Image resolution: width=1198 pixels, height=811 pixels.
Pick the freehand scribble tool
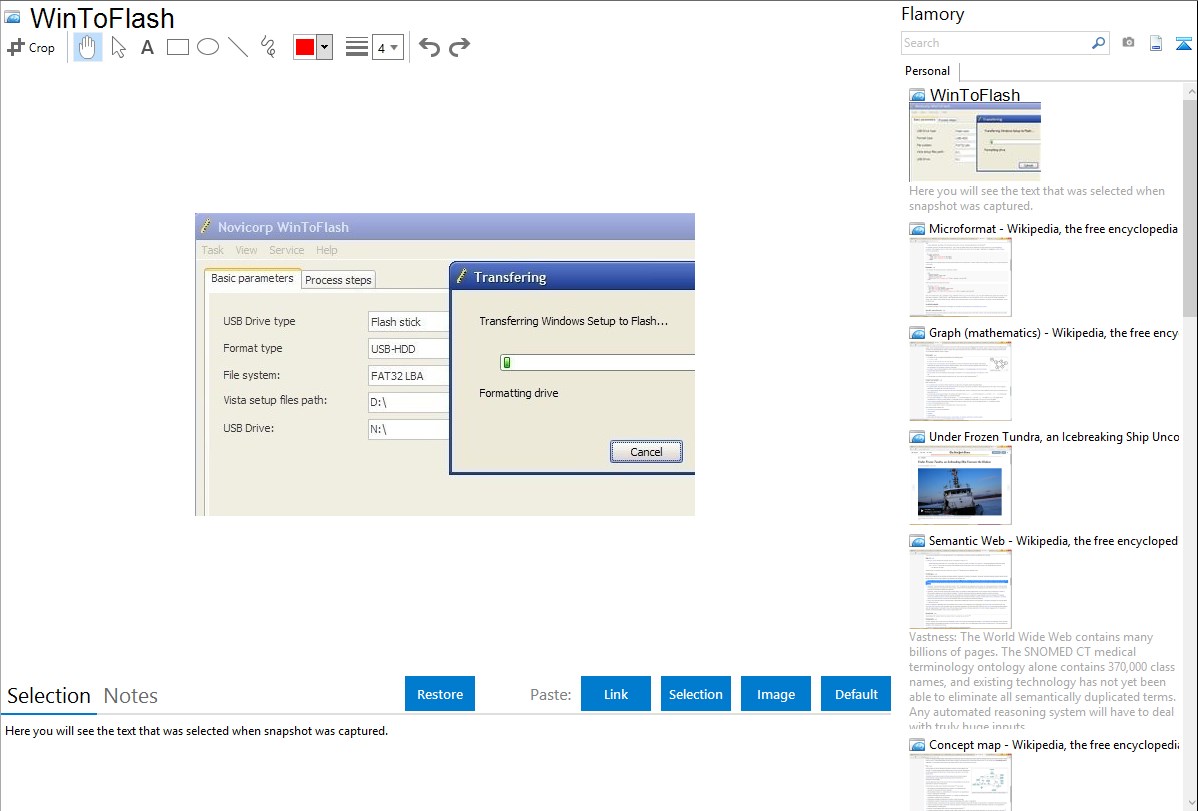268,47
